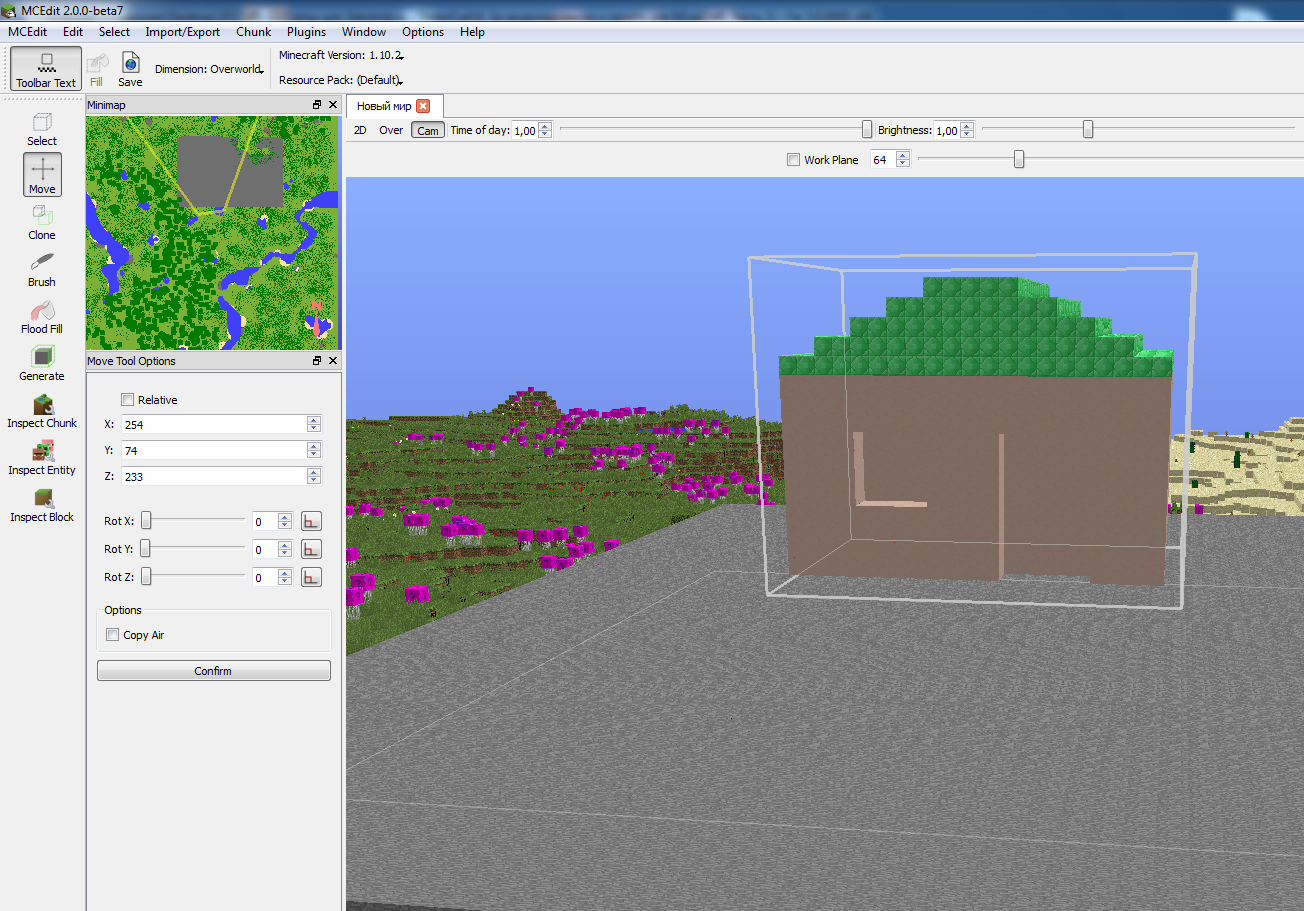The width and height of the screenshot is (1304, 911).
Task: Select the Inspect Block tool
Action: pyautogui.click(x=42, y=504)
